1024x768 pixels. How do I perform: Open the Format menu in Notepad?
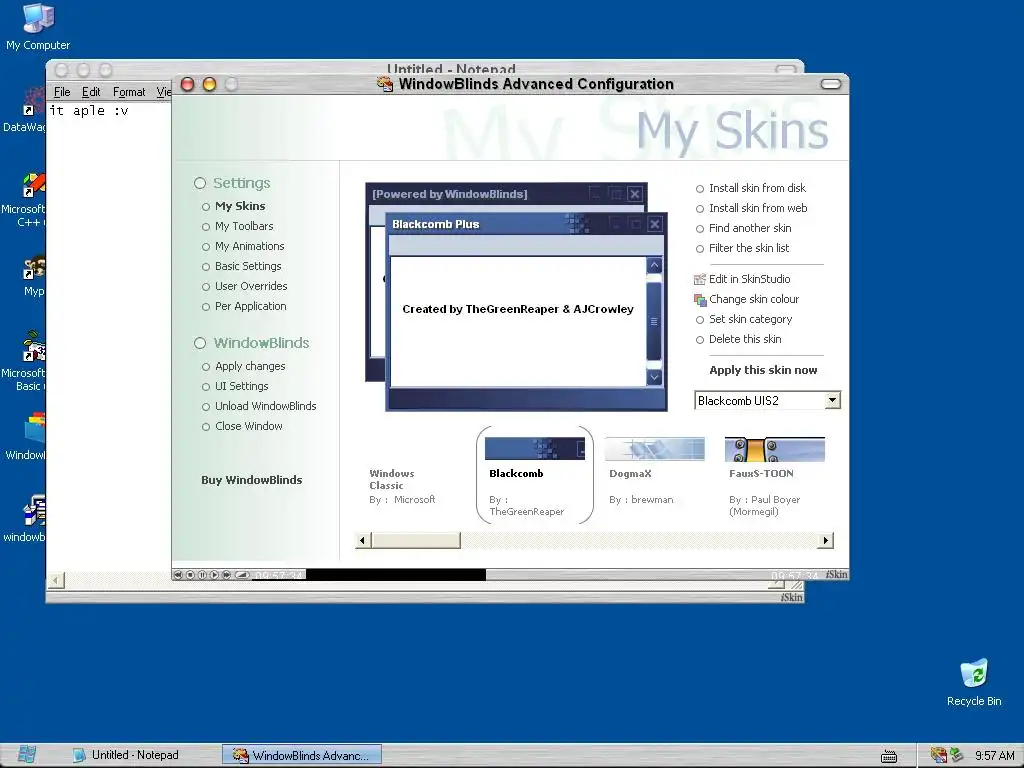pyautogui.click(x=129, y=92)
